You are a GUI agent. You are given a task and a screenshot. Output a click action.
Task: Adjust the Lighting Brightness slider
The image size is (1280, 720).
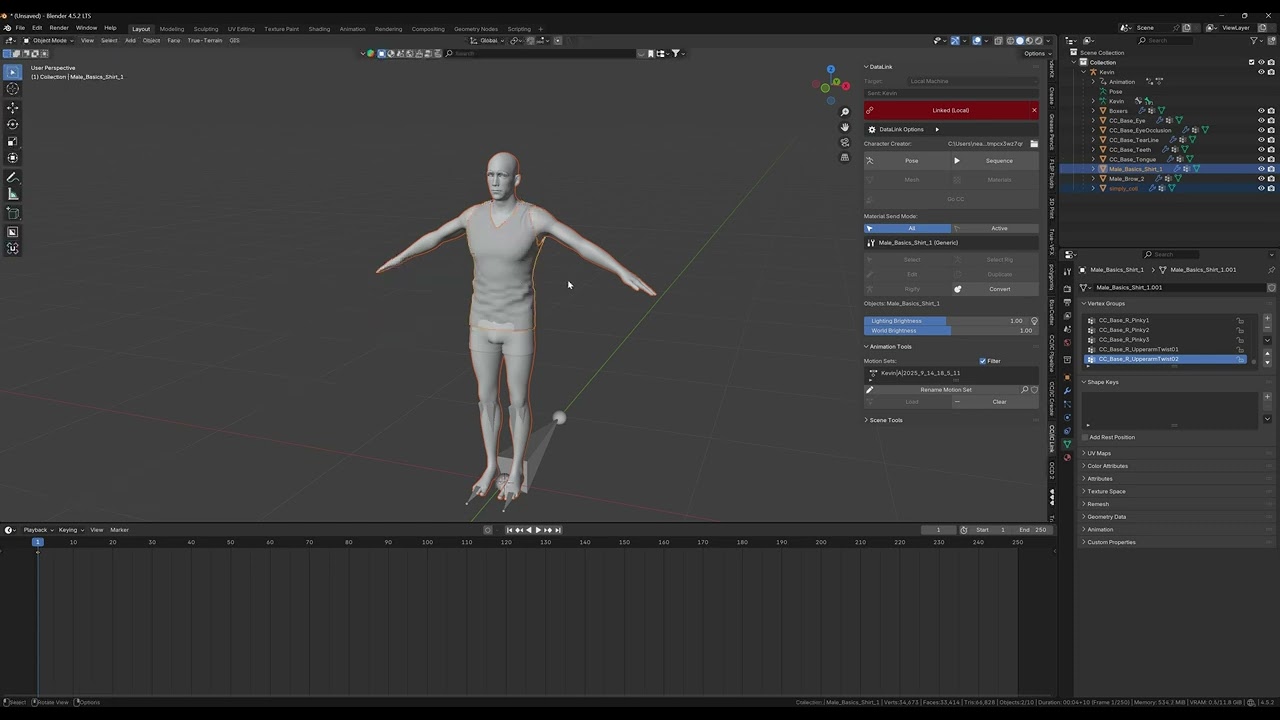point(945,321)
